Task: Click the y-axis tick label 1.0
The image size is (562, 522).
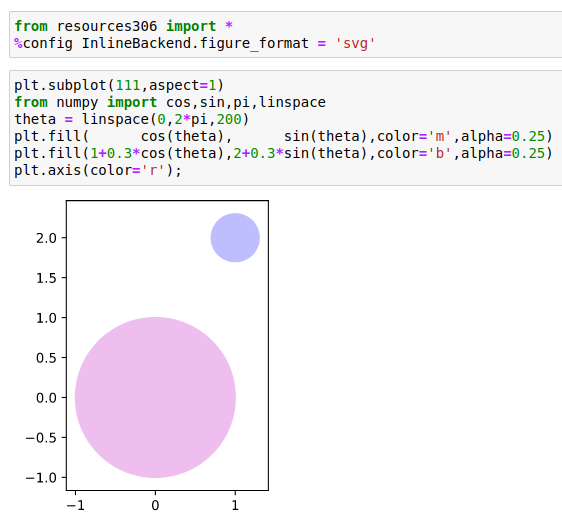Action: pyautogui.click(x=46, y=318)
